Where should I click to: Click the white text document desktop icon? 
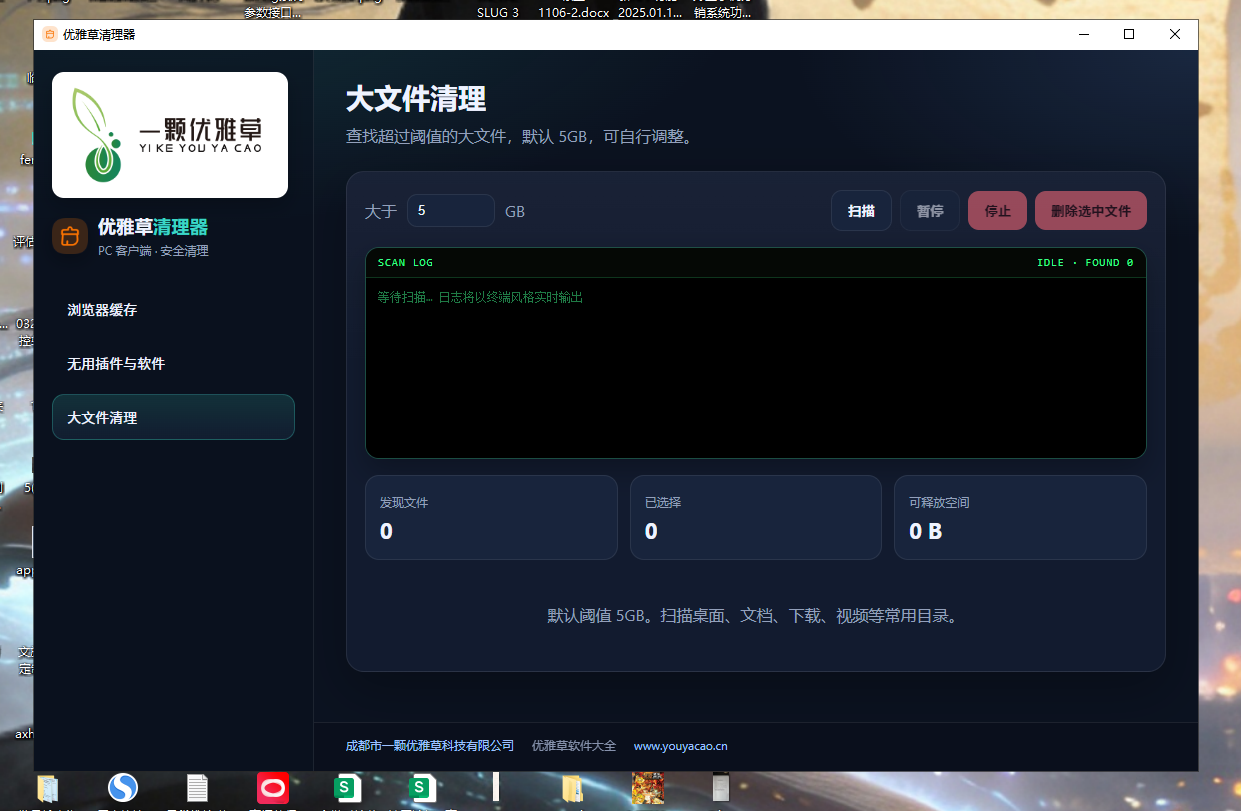197,788
